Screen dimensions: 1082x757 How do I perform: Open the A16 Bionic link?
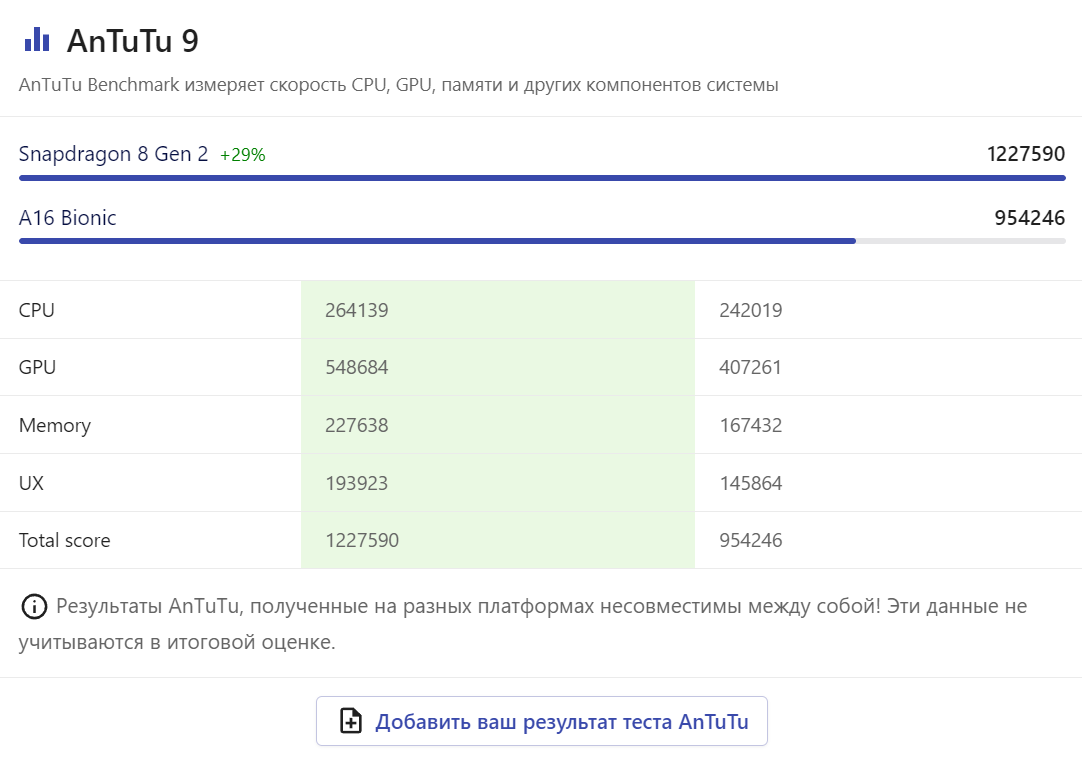67,218
